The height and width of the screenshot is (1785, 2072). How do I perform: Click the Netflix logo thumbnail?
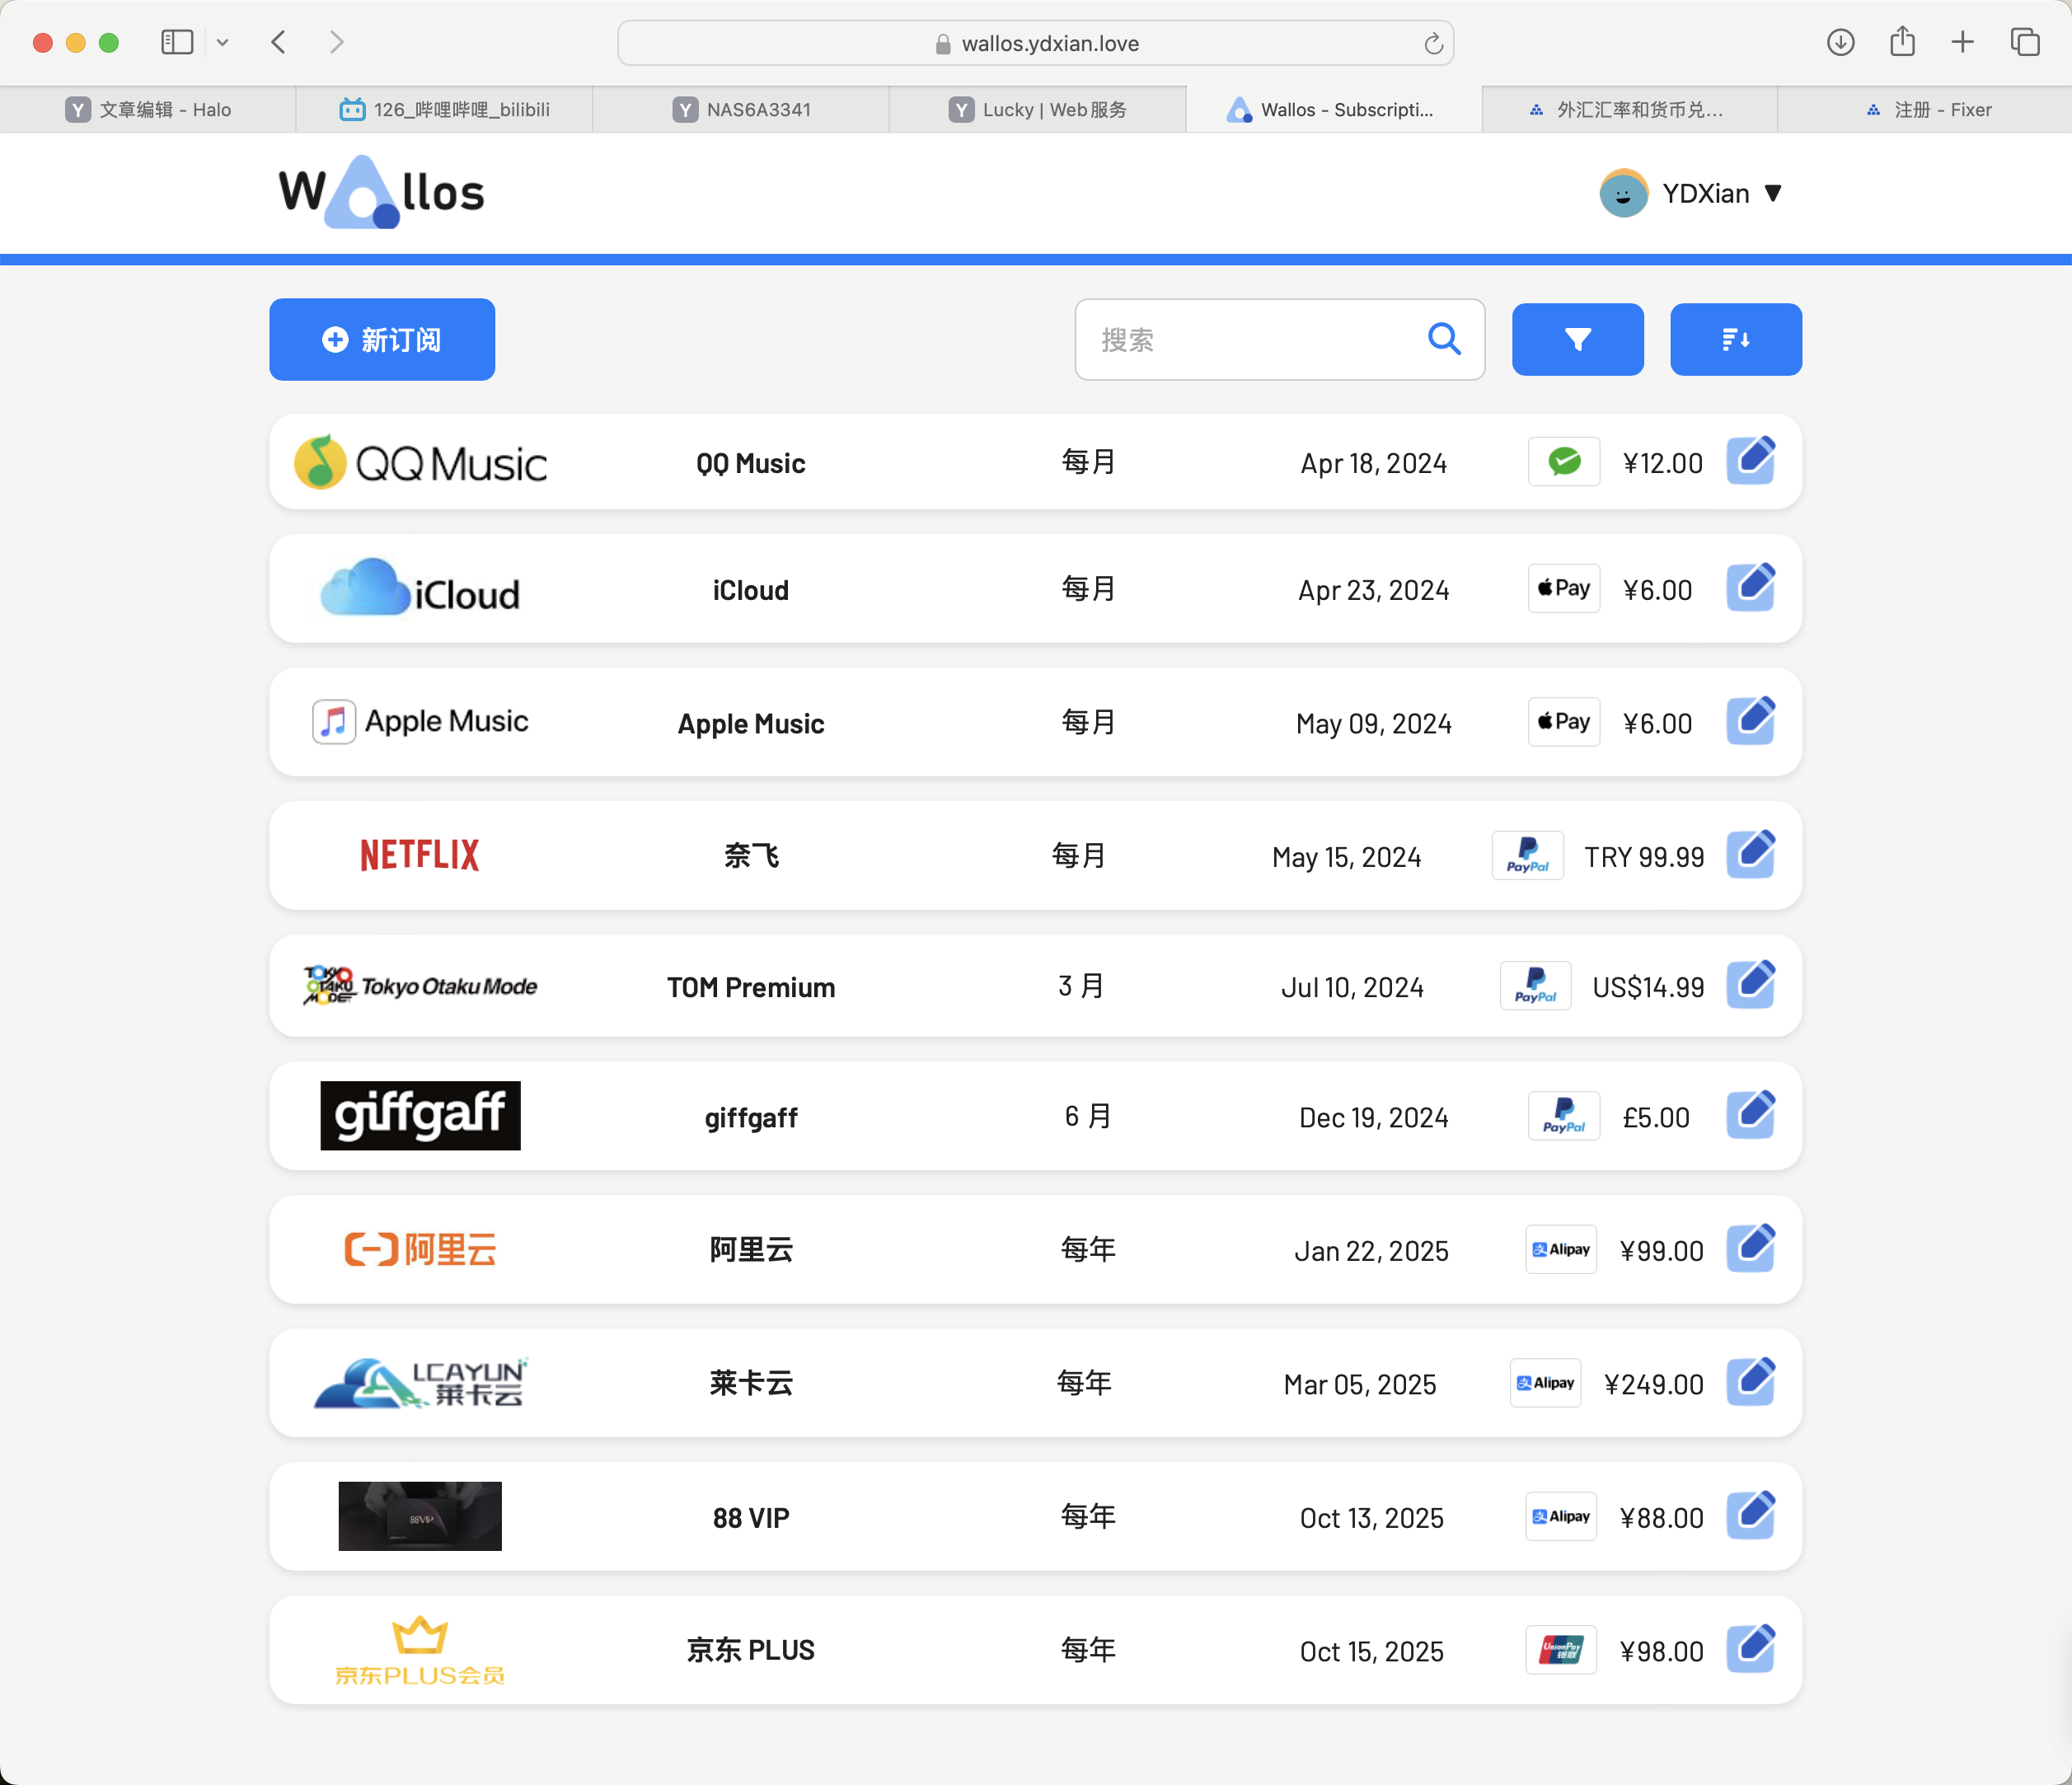click(x=420, y=855)
